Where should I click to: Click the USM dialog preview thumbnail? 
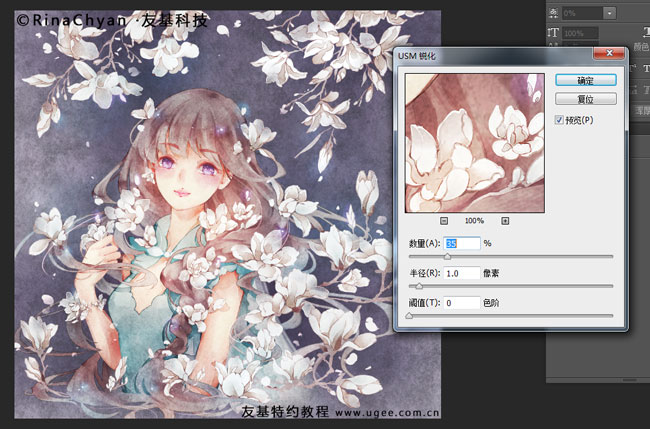(475, 143)
